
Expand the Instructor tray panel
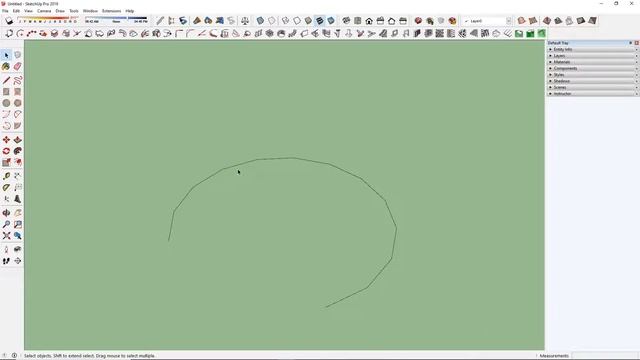[x=592, y=93]
